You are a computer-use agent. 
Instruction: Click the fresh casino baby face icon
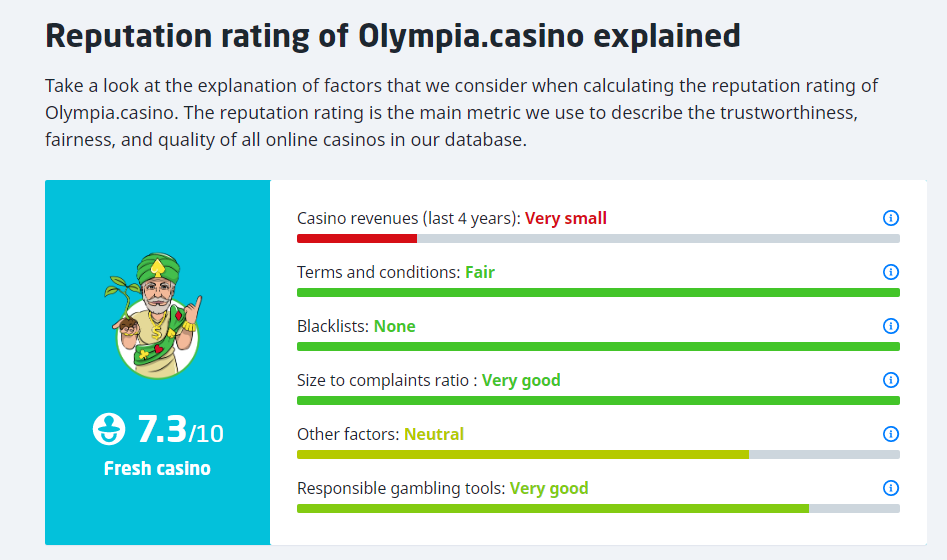(x=110, y=430)
